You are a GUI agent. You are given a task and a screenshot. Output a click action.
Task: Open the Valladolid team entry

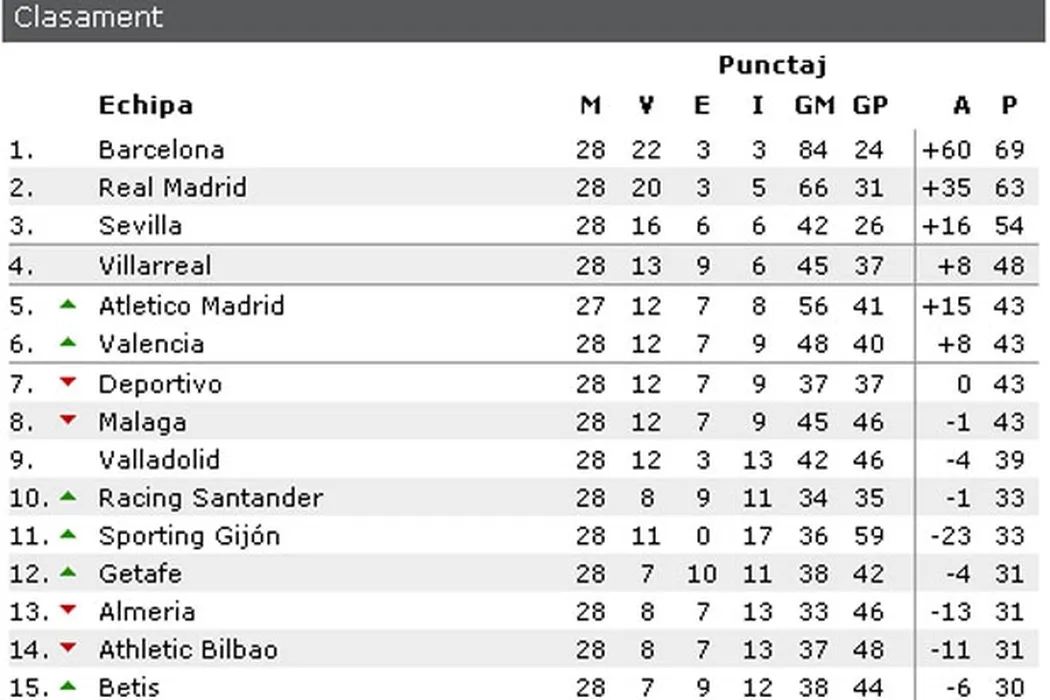tap(159, 460)
